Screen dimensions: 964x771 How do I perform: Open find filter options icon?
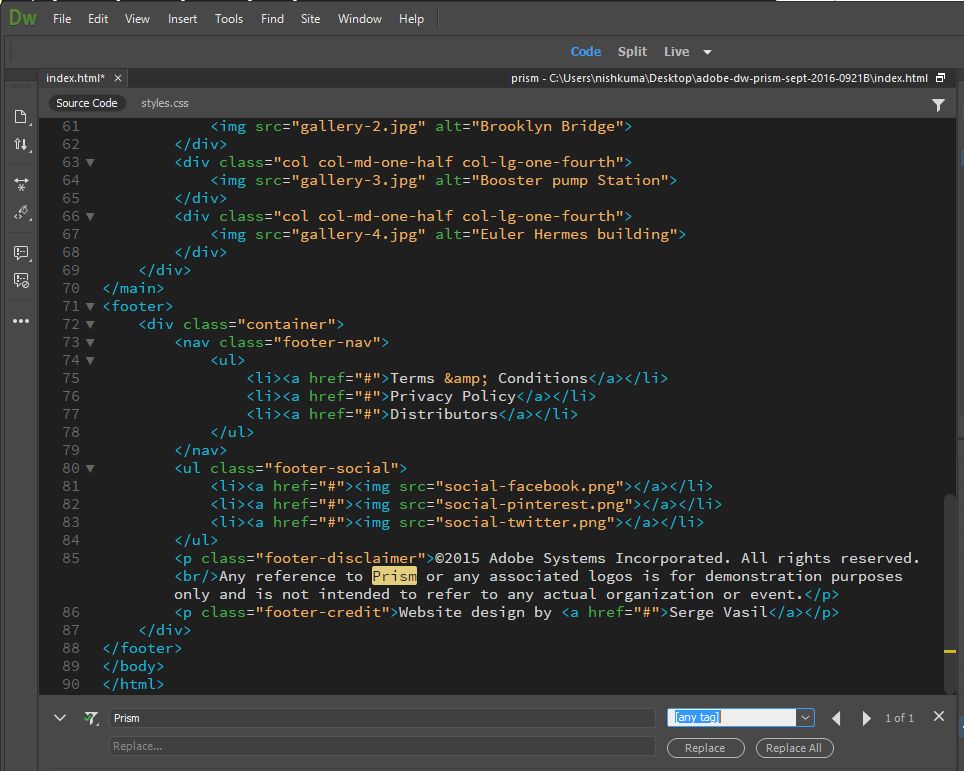tap(92, 718)
